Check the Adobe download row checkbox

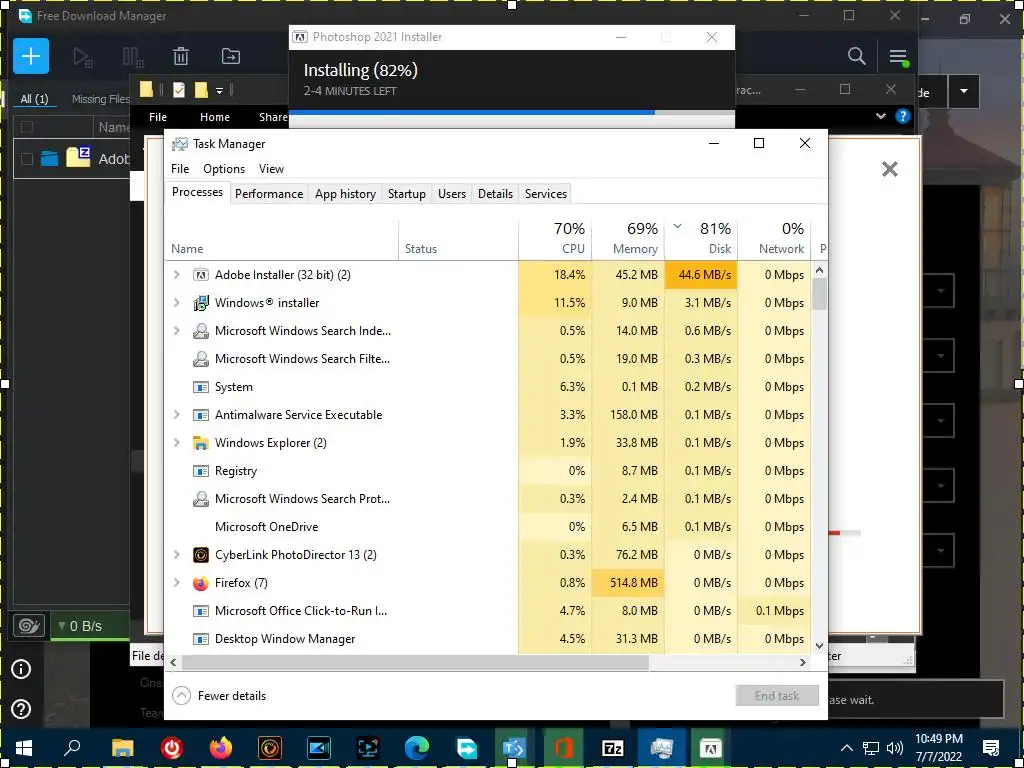(x=27, y=159)
